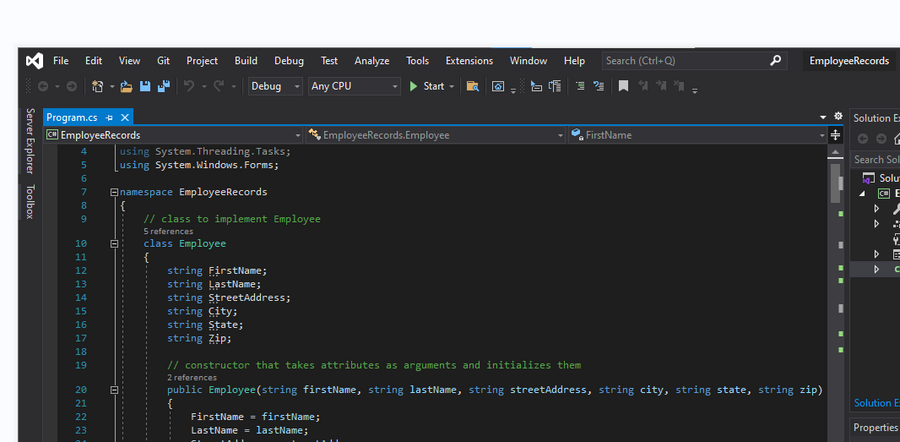Open the Debug menu
The image size is (900, 442).
pyautogui.click(x=289, y=61)
